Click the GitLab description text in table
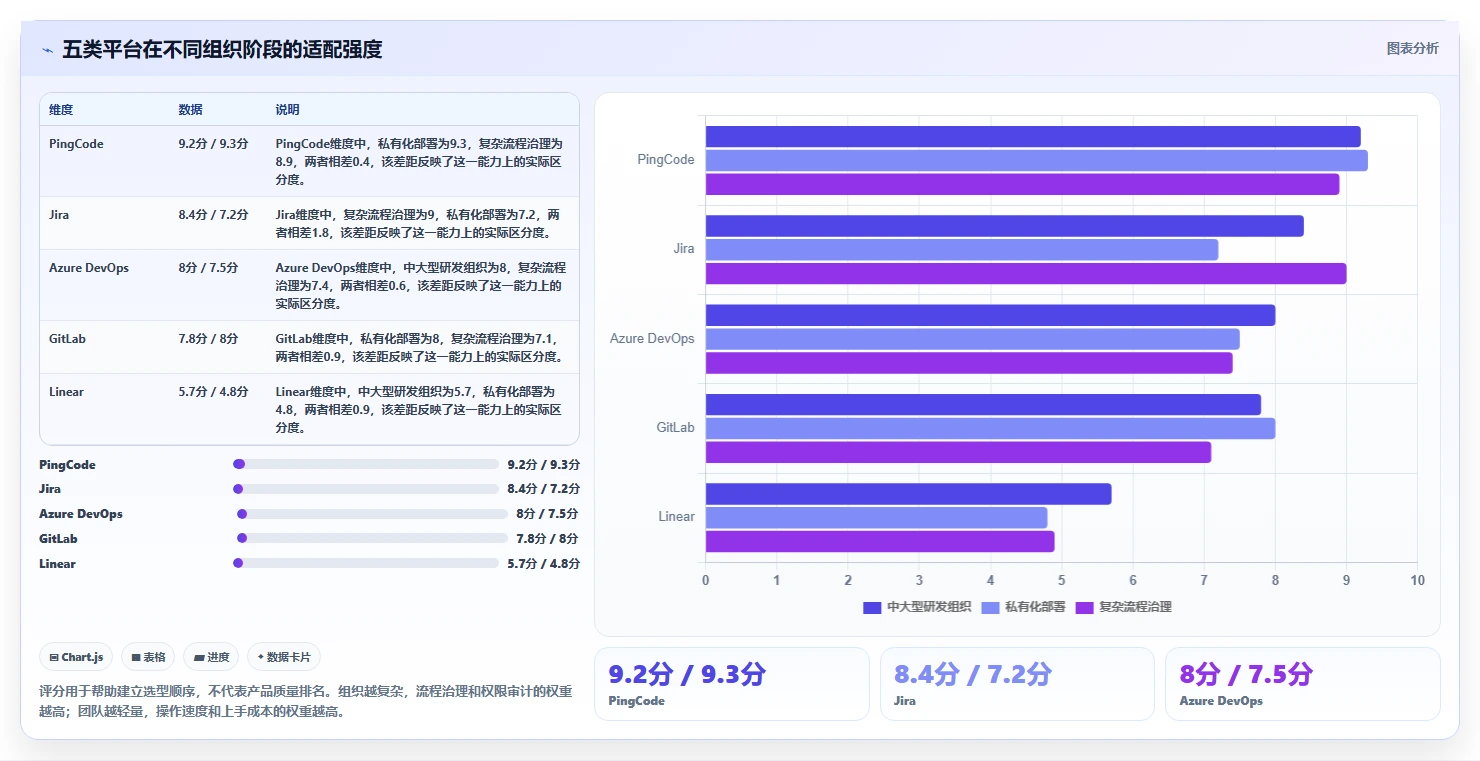Viewport: 1480px width, 761px height. click(419, 348)
